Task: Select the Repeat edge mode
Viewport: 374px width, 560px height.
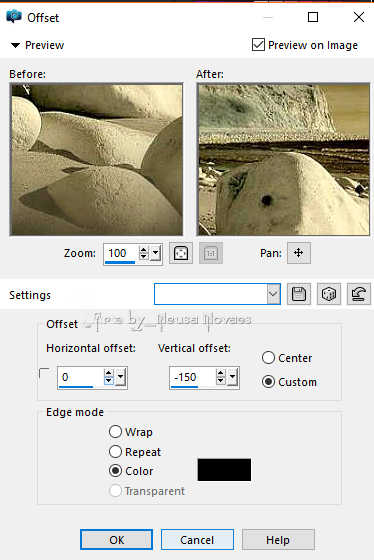Action: [x=115, y=451]
